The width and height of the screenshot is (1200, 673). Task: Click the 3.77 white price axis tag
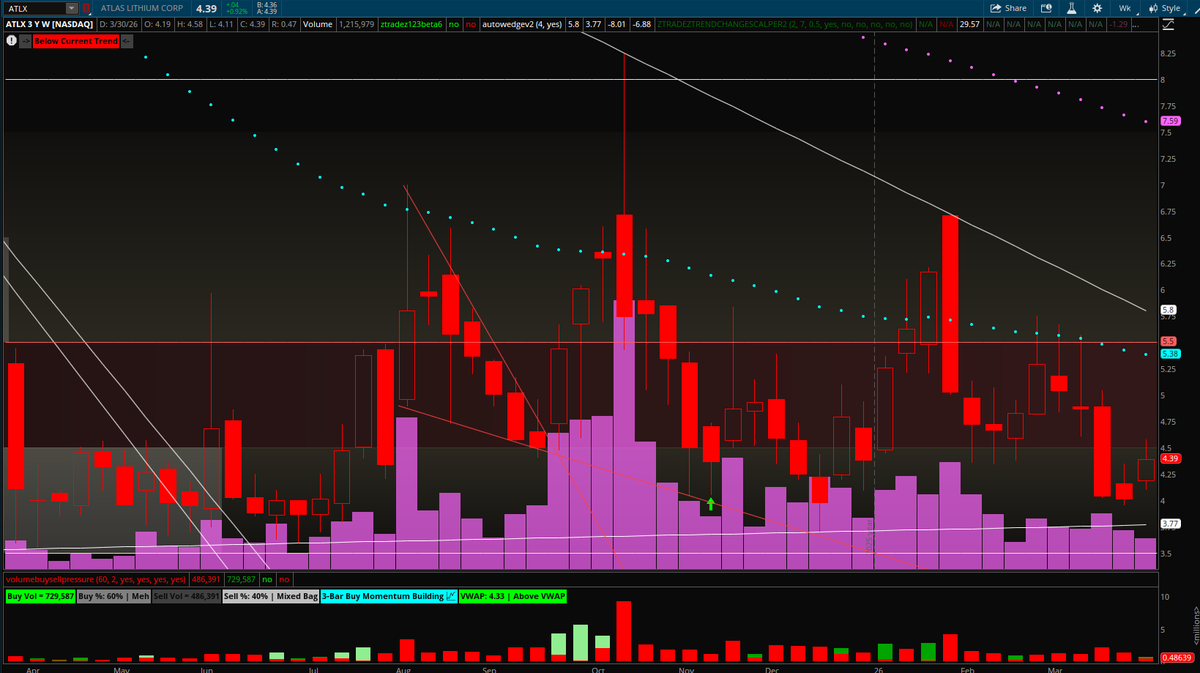coord(1171,523)
